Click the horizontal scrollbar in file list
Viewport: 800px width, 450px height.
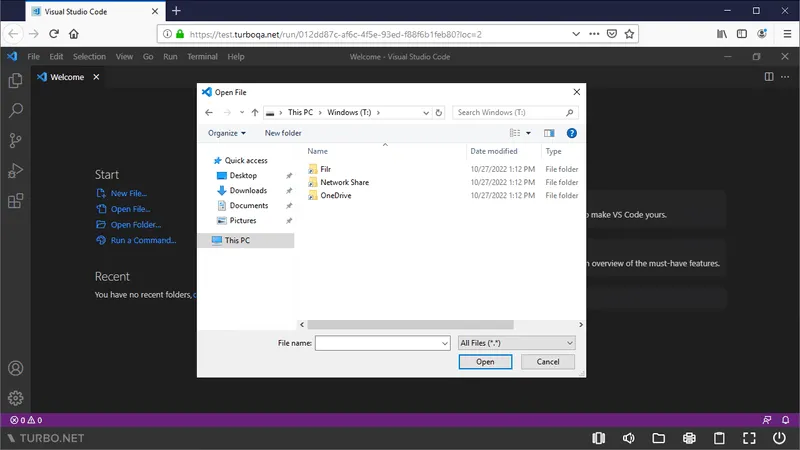pos(411,324)
